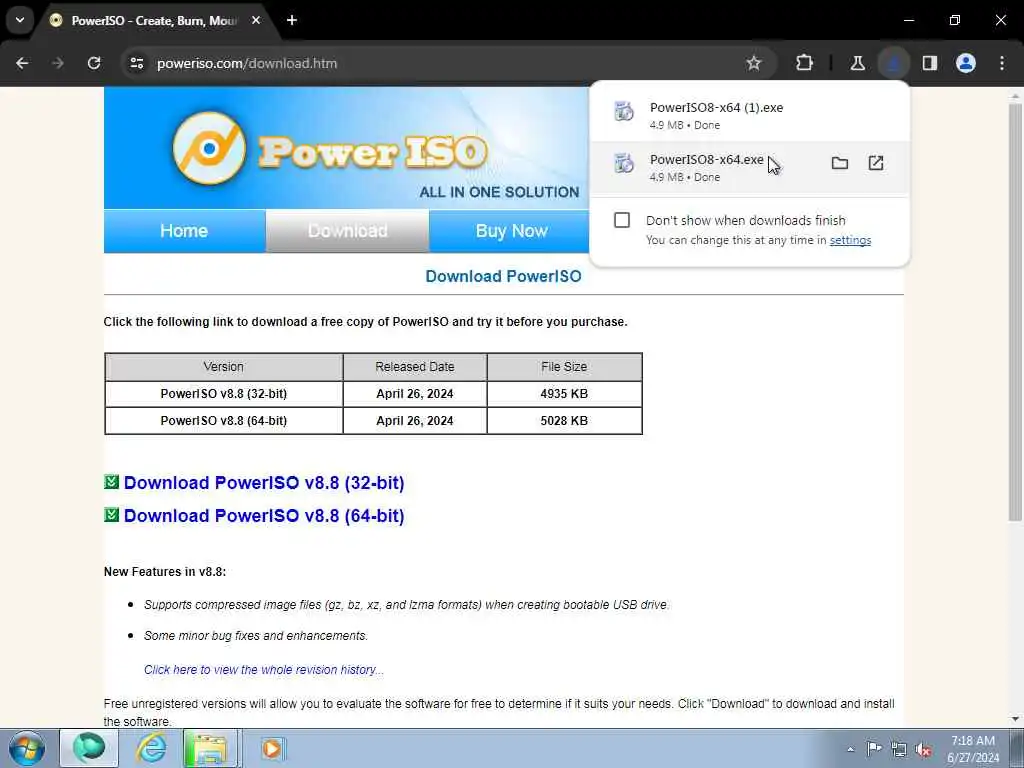This screenshot has height=768, width=1024.
Task: Expand the tab search dropdown arrow
Action: 20,20
